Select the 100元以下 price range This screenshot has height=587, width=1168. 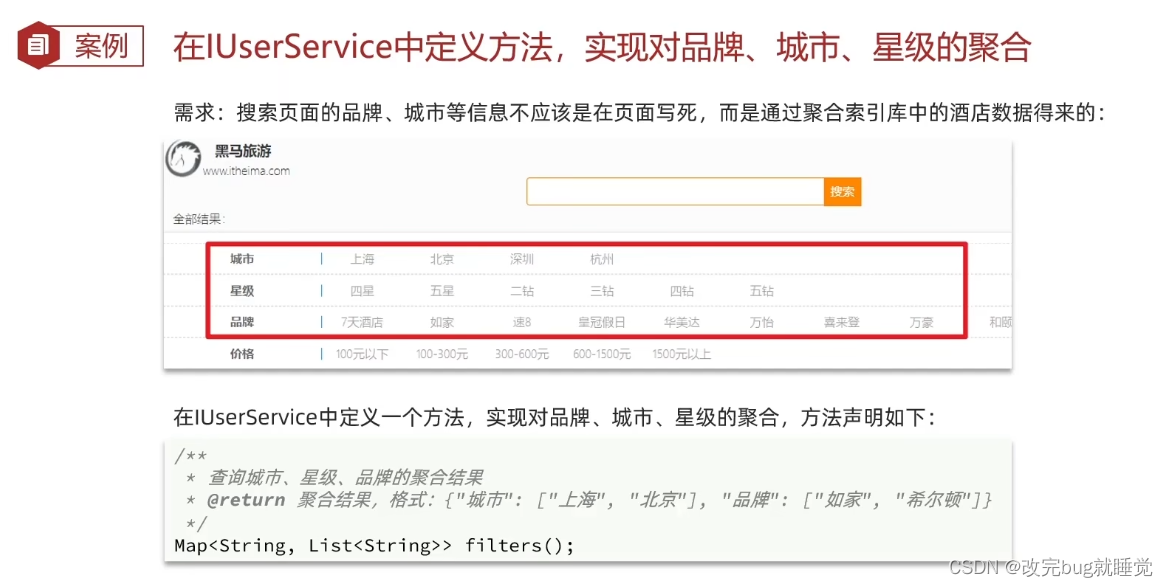tap(363, 353)
